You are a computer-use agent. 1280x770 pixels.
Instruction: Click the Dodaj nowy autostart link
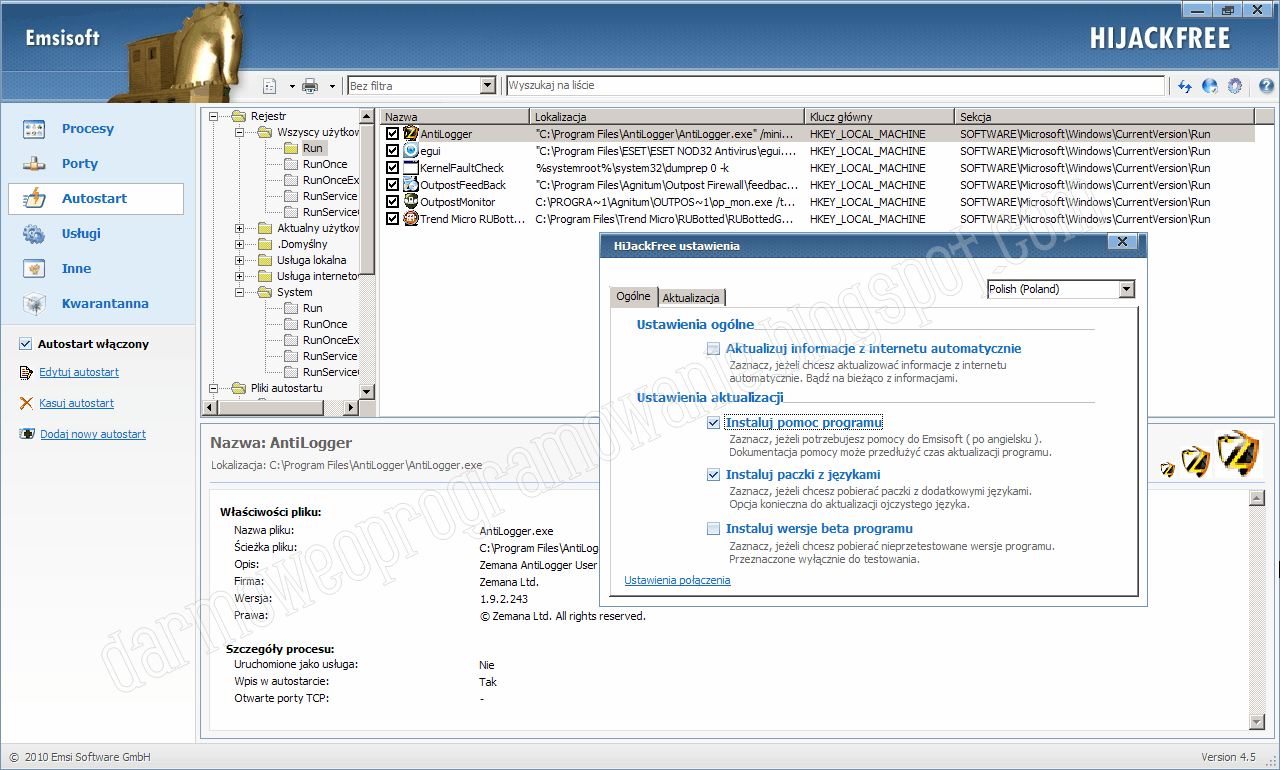pyautogui.click(x=93, y=435)
